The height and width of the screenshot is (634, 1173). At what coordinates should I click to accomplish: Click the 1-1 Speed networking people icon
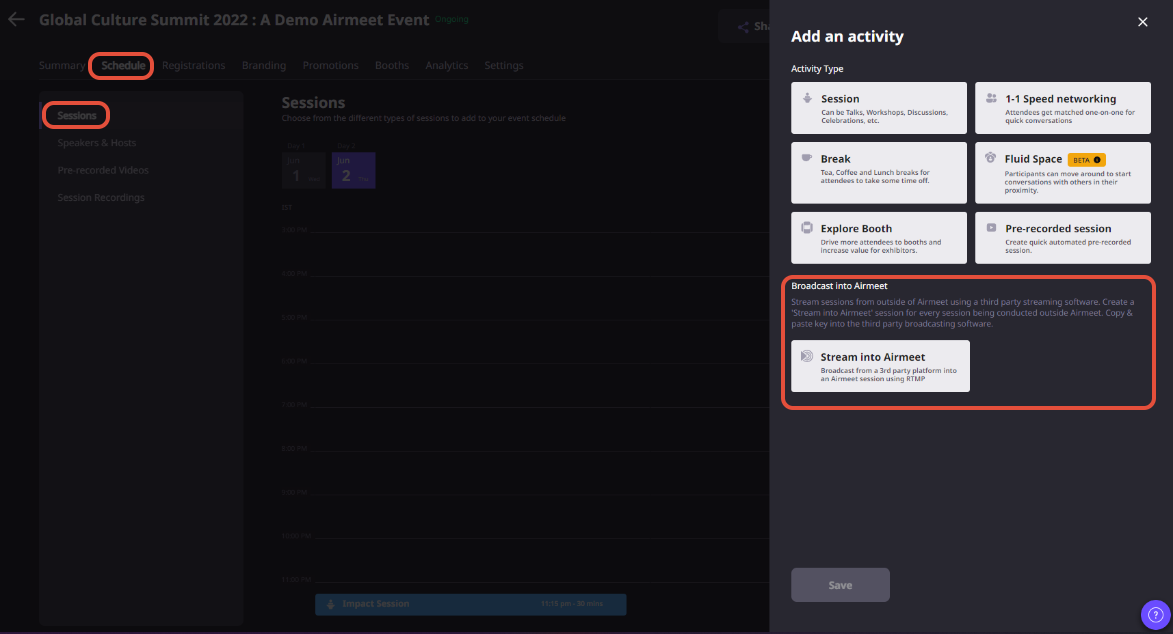[991, 98]
